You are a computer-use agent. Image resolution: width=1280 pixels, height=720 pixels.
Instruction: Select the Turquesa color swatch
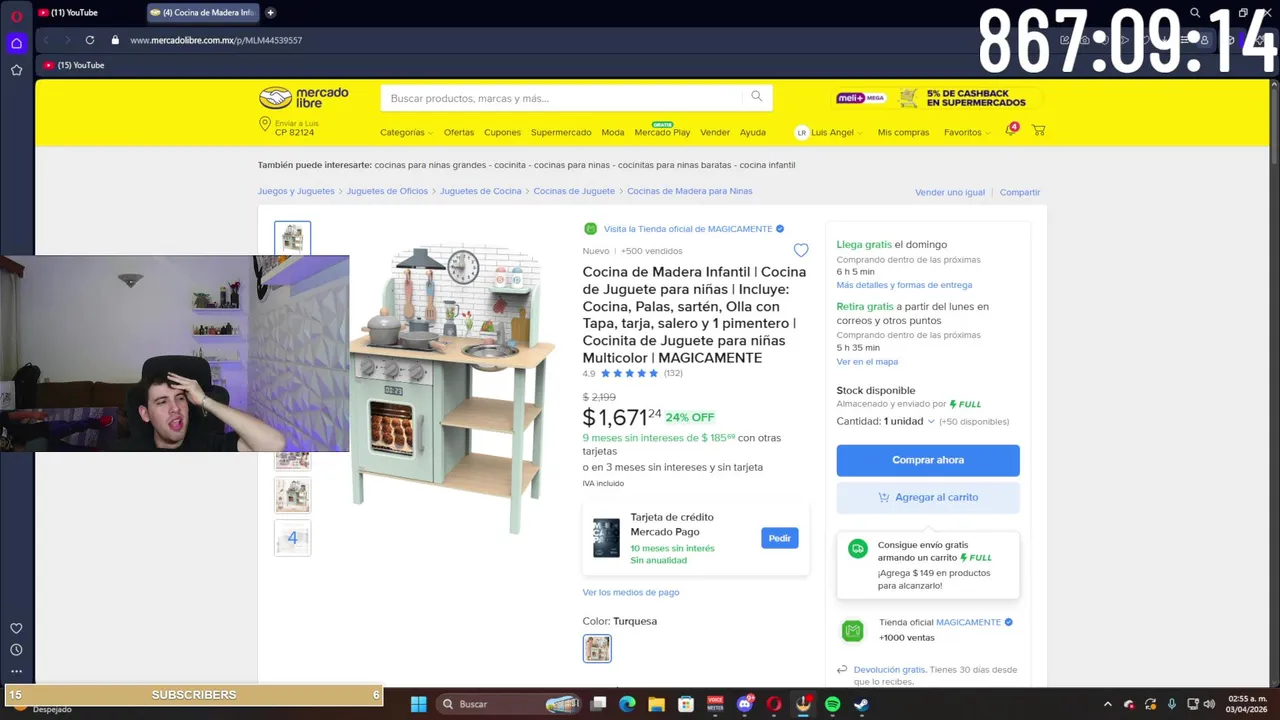pyautogui.click(x=597, y=649)
